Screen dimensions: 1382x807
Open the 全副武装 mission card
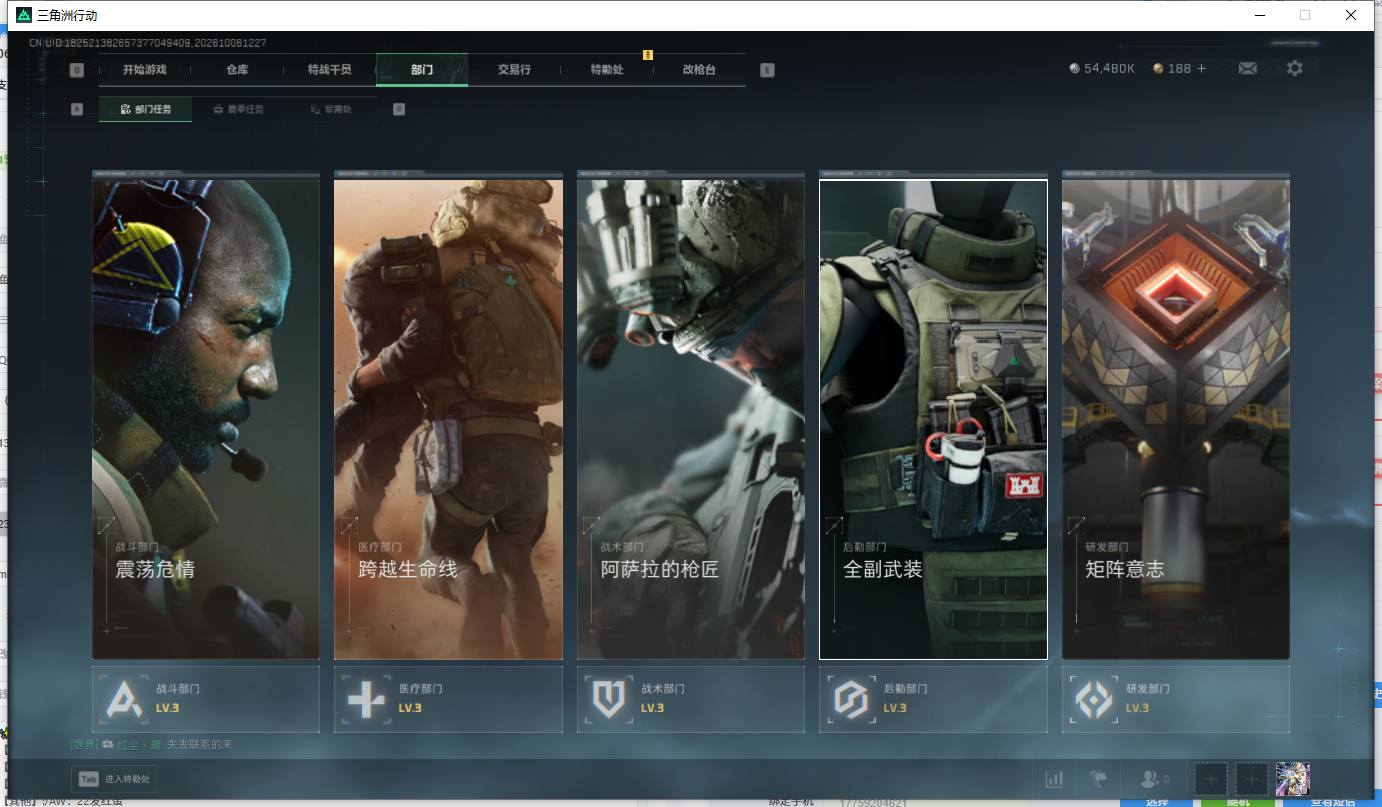[933, 419]
